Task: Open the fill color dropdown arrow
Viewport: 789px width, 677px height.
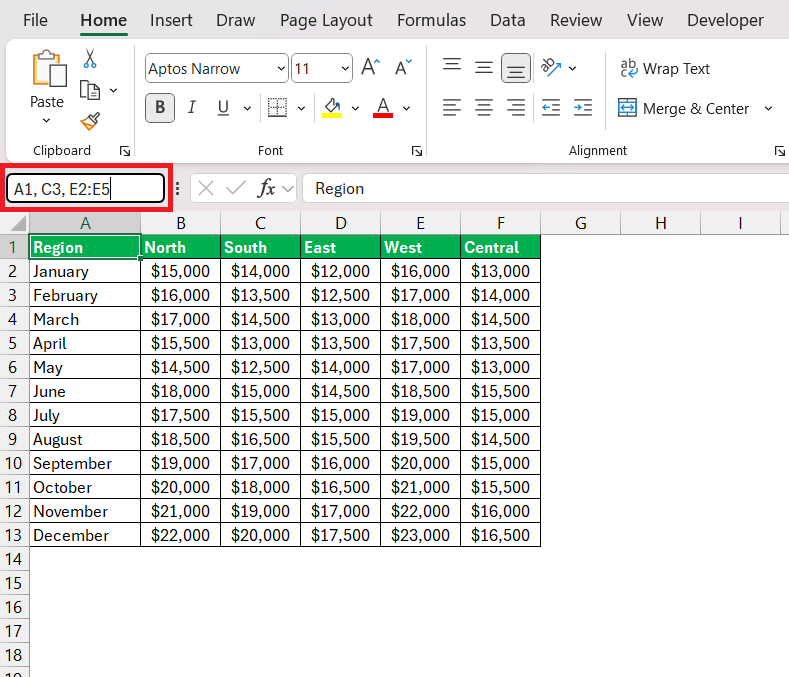Action: pos(355,108)
